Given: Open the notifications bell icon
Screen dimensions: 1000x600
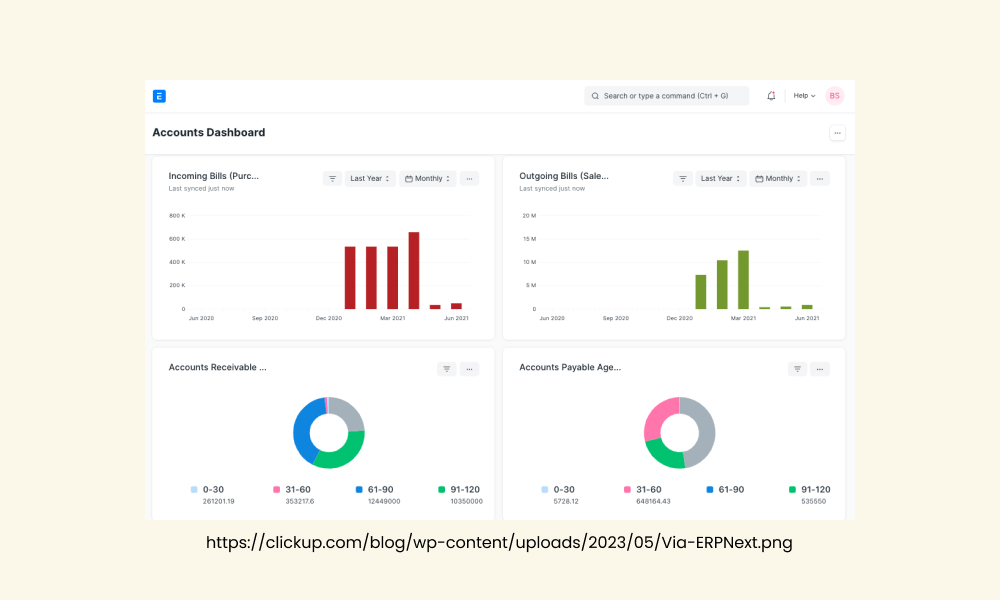Looking at the screenshot, I should point(771,96).
